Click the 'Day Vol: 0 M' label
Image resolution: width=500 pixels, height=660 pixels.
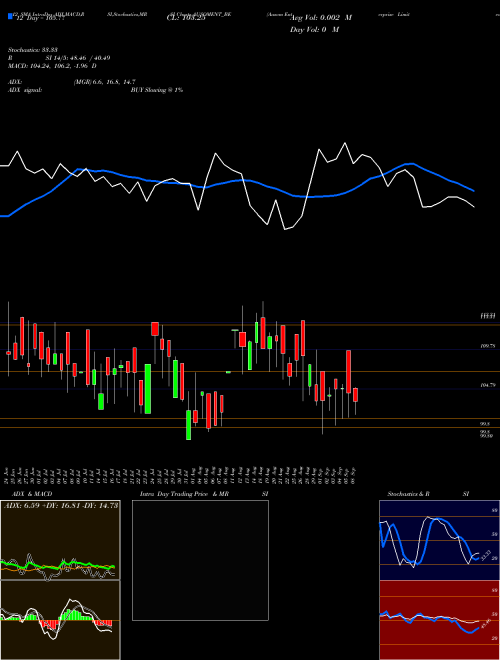(x=314, y=30)
